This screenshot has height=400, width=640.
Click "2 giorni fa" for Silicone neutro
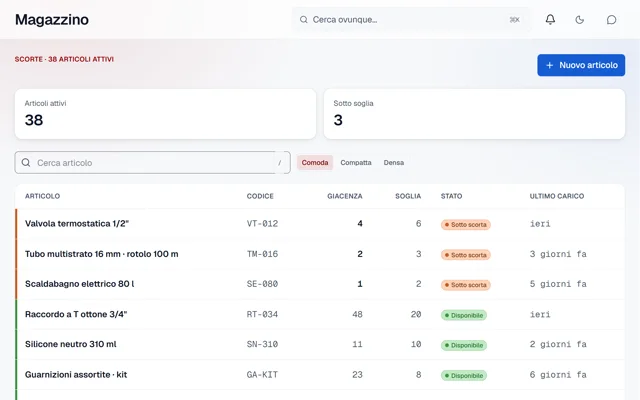click(x=558, y=344)
